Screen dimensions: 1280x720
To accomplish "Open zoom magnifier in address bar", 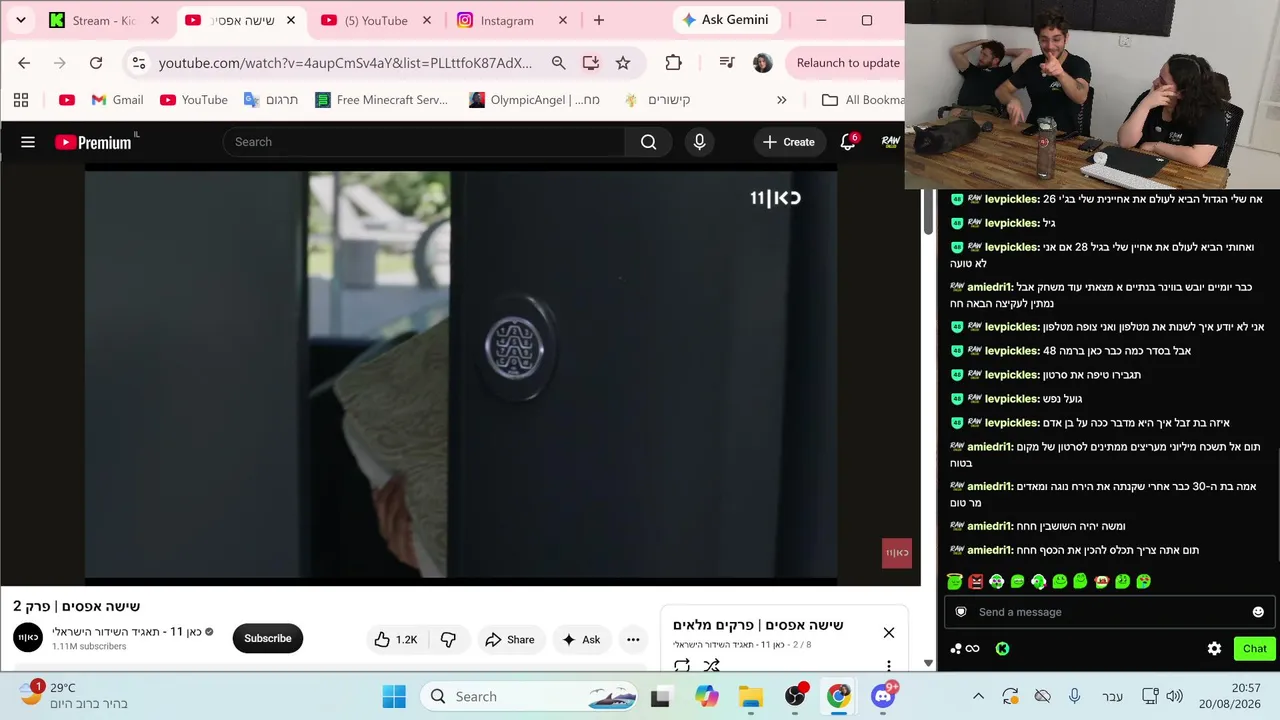I will [x=559, y=63].
